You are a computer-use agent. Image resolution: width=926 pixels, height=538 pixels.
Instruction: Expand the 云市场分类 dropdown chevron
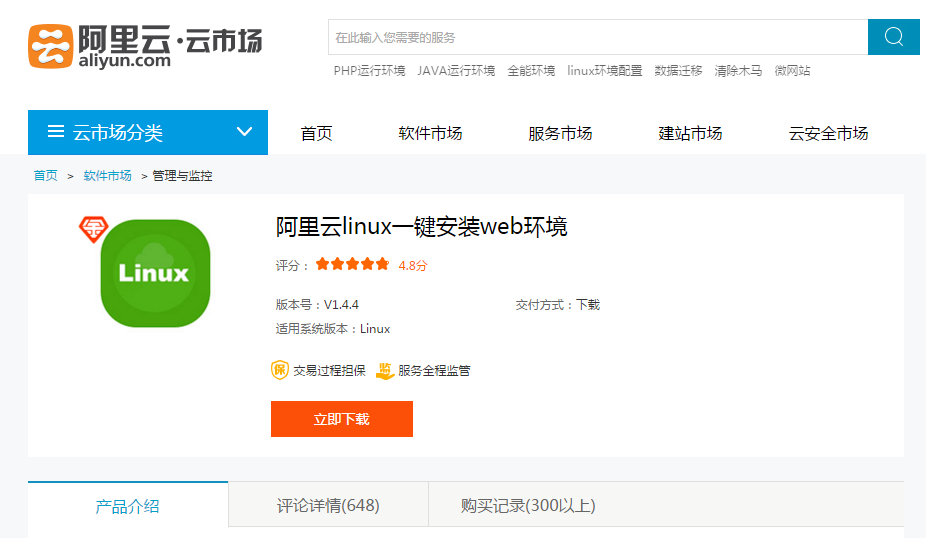[244, 132]
